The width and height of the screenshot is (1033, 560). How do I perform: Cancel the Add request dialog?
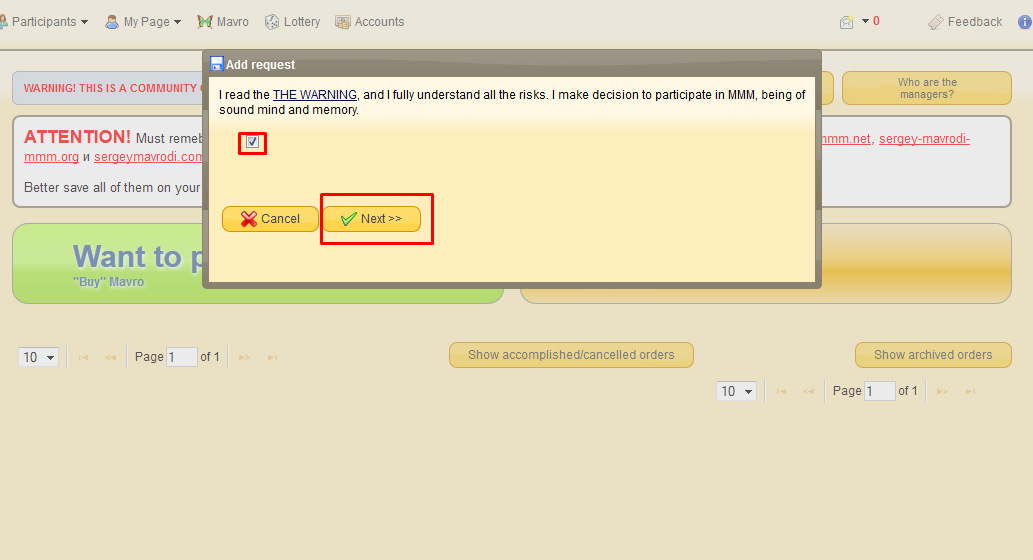coord(270,219)
